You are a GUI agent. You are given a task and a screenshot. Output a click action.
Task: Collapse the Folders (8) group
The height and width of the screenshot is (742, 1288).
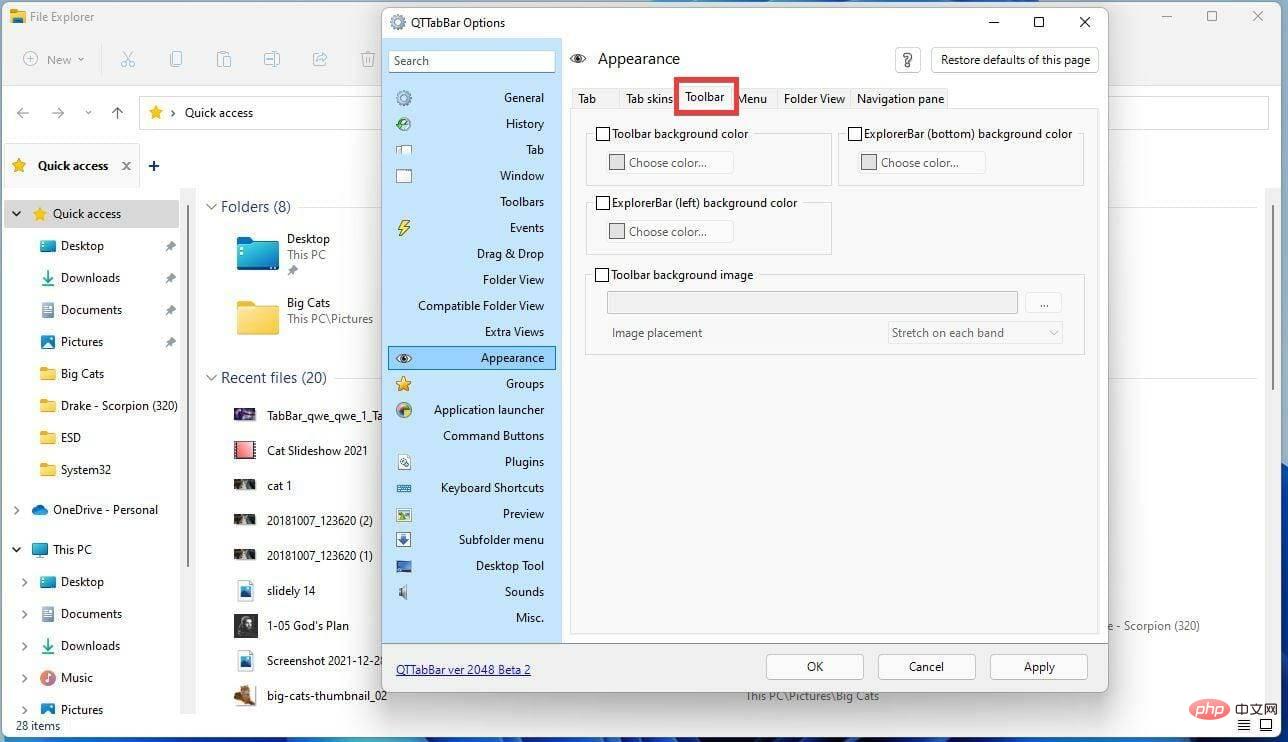[x=211, y=207]
